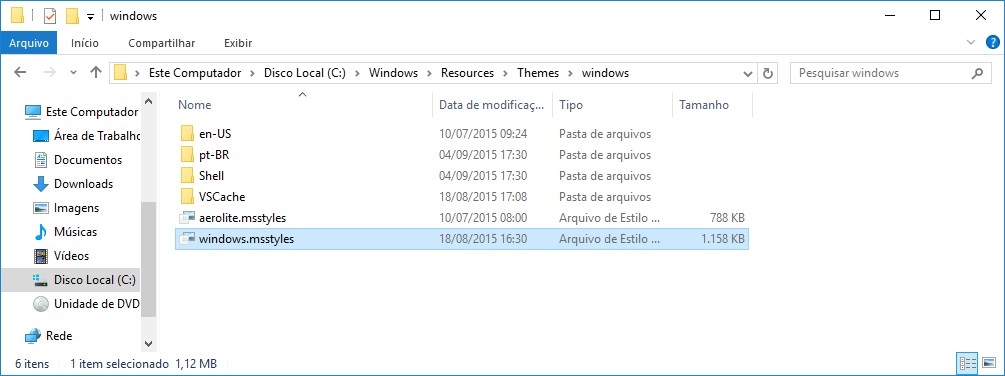Refresh the current folder view
Image resolution: width=1005 pixels, height=376 pixels.
pyautogui.click(x=768, y=73)
